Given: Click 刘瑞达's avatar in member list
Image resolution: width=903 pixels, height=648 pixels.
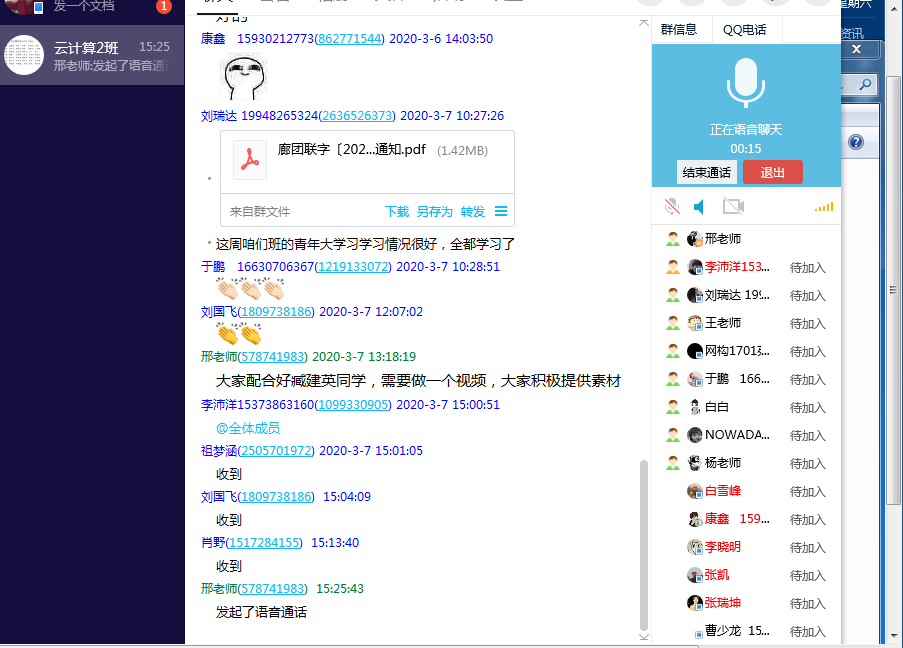Looking at the screenshot, I should 695,295.
